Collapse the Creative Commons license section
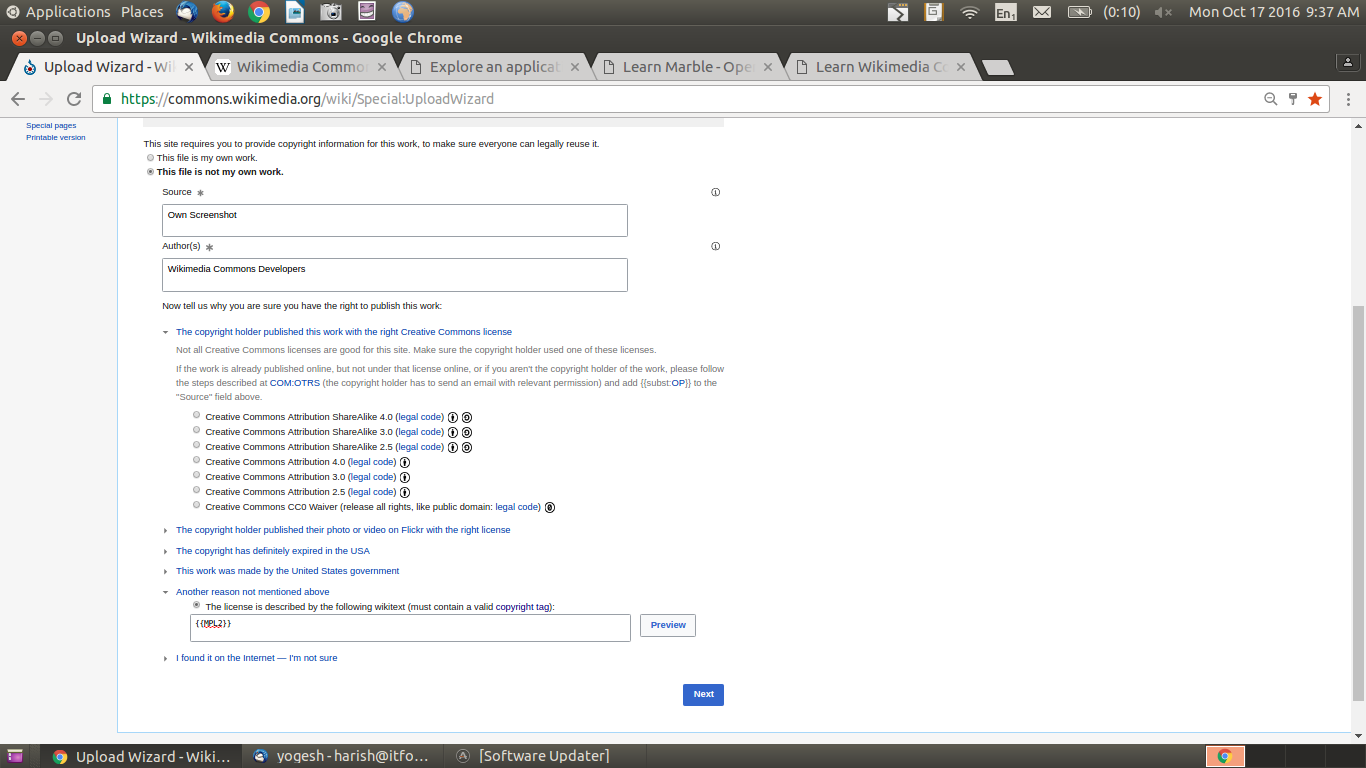 pos(344,332)
